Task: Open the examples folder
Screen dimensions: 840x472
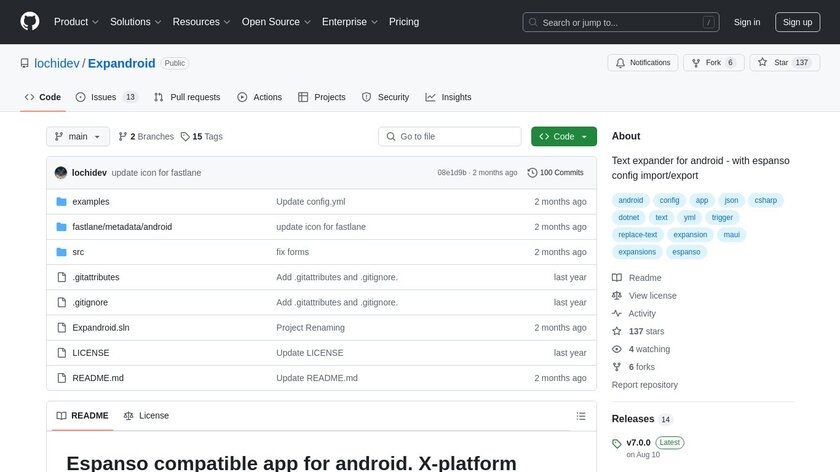Action: 91,202
